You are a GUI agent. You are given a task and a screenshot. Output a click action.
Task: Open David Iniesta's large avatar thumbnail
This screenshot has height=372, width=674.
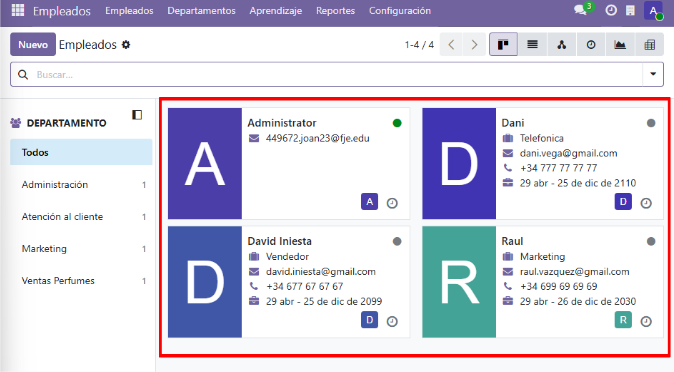(x=205, y=282)
